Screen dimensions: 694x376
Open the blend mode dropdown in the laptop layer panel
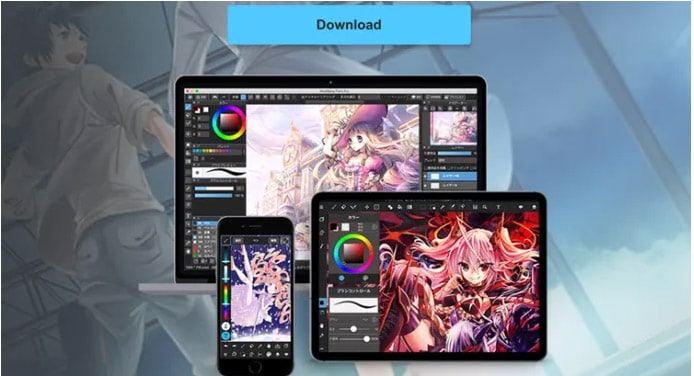click(457, 161)
